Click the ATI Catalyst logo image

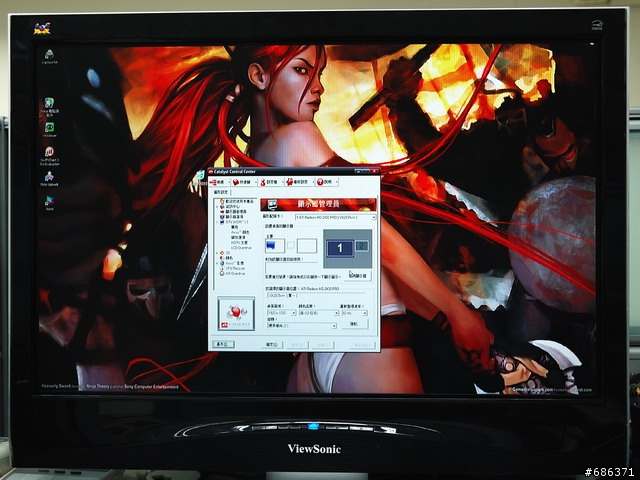pyautogui.click(x=236, y=313)
